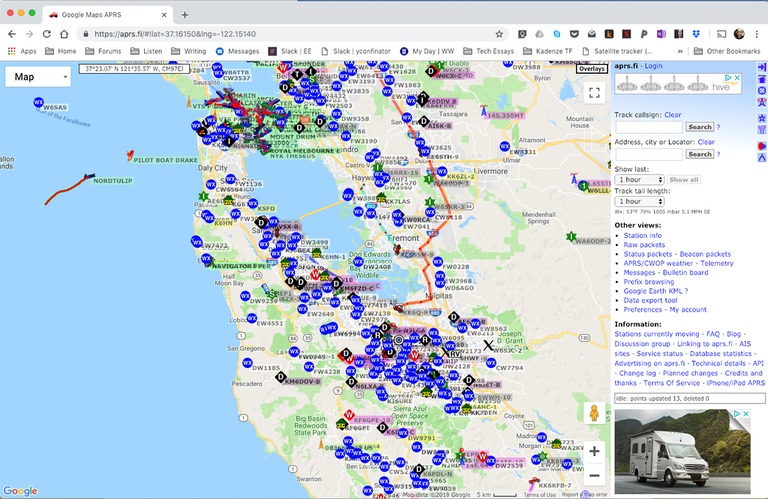
Task: Click the Address, city or Locator input field
Action: [x=648, y=154]
